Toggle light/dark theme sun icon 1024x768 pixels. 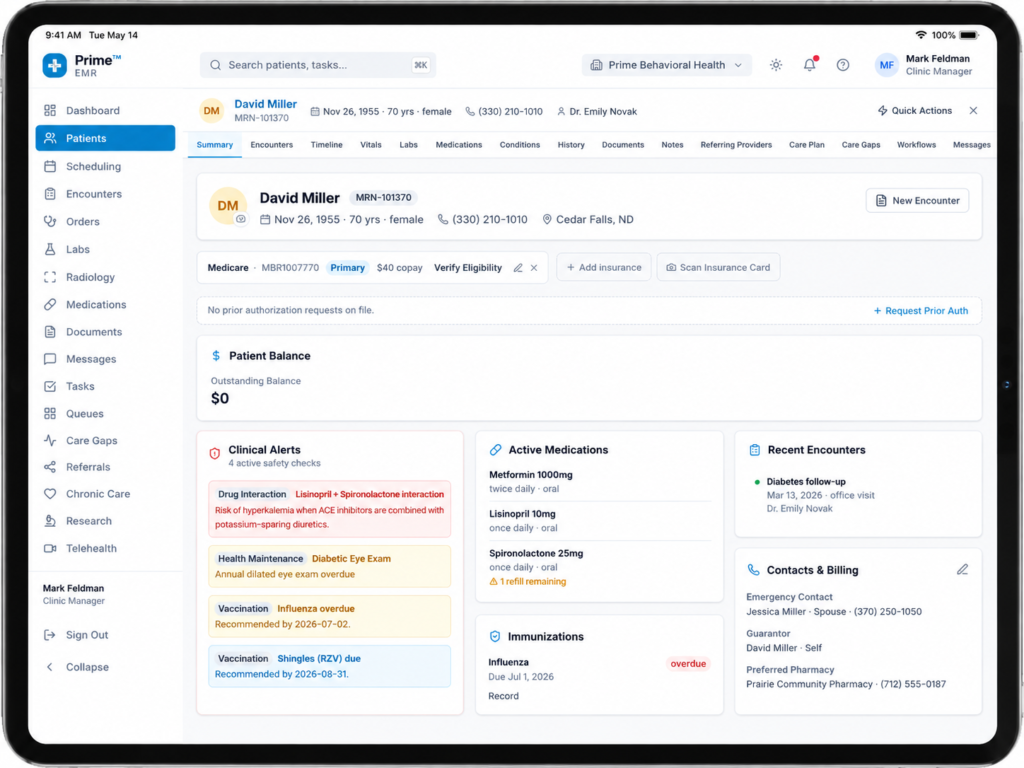[776, 65]
